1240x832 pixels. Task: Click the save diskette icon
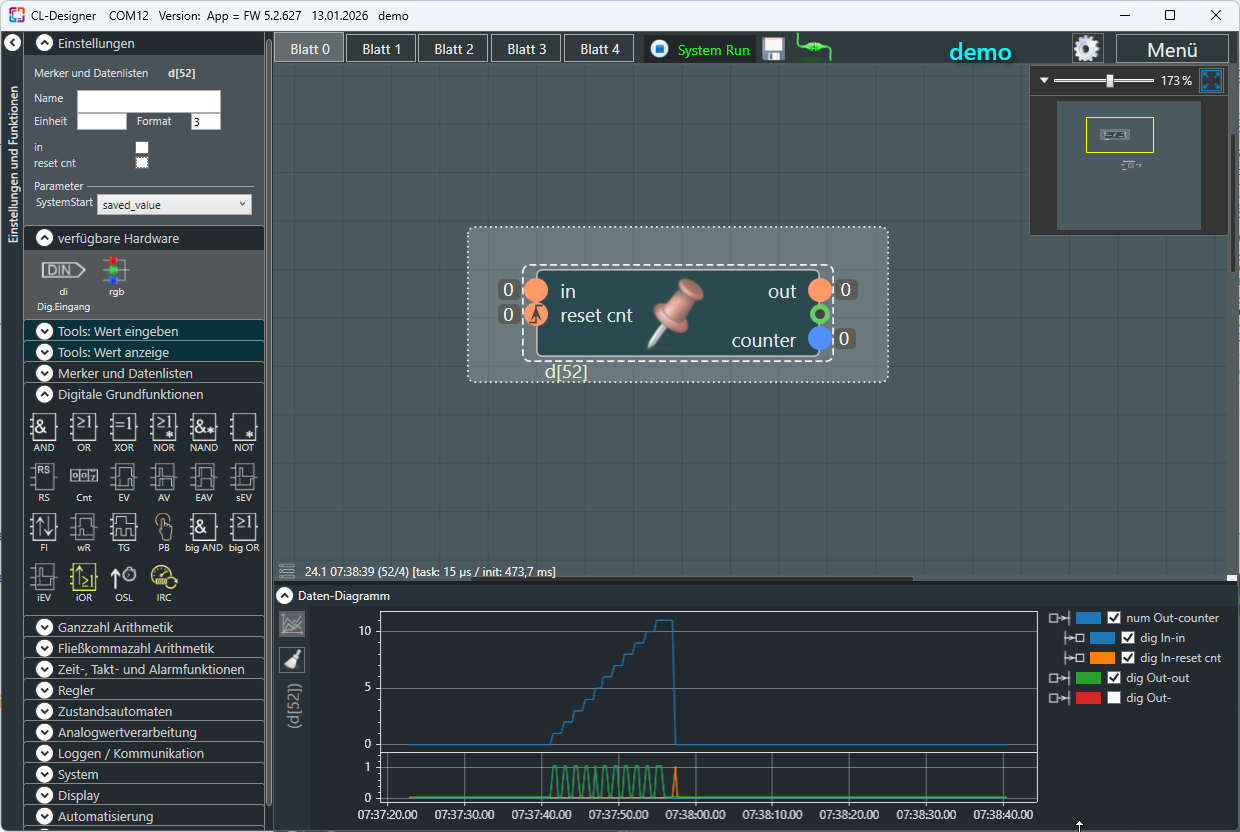tap(773, 49)
